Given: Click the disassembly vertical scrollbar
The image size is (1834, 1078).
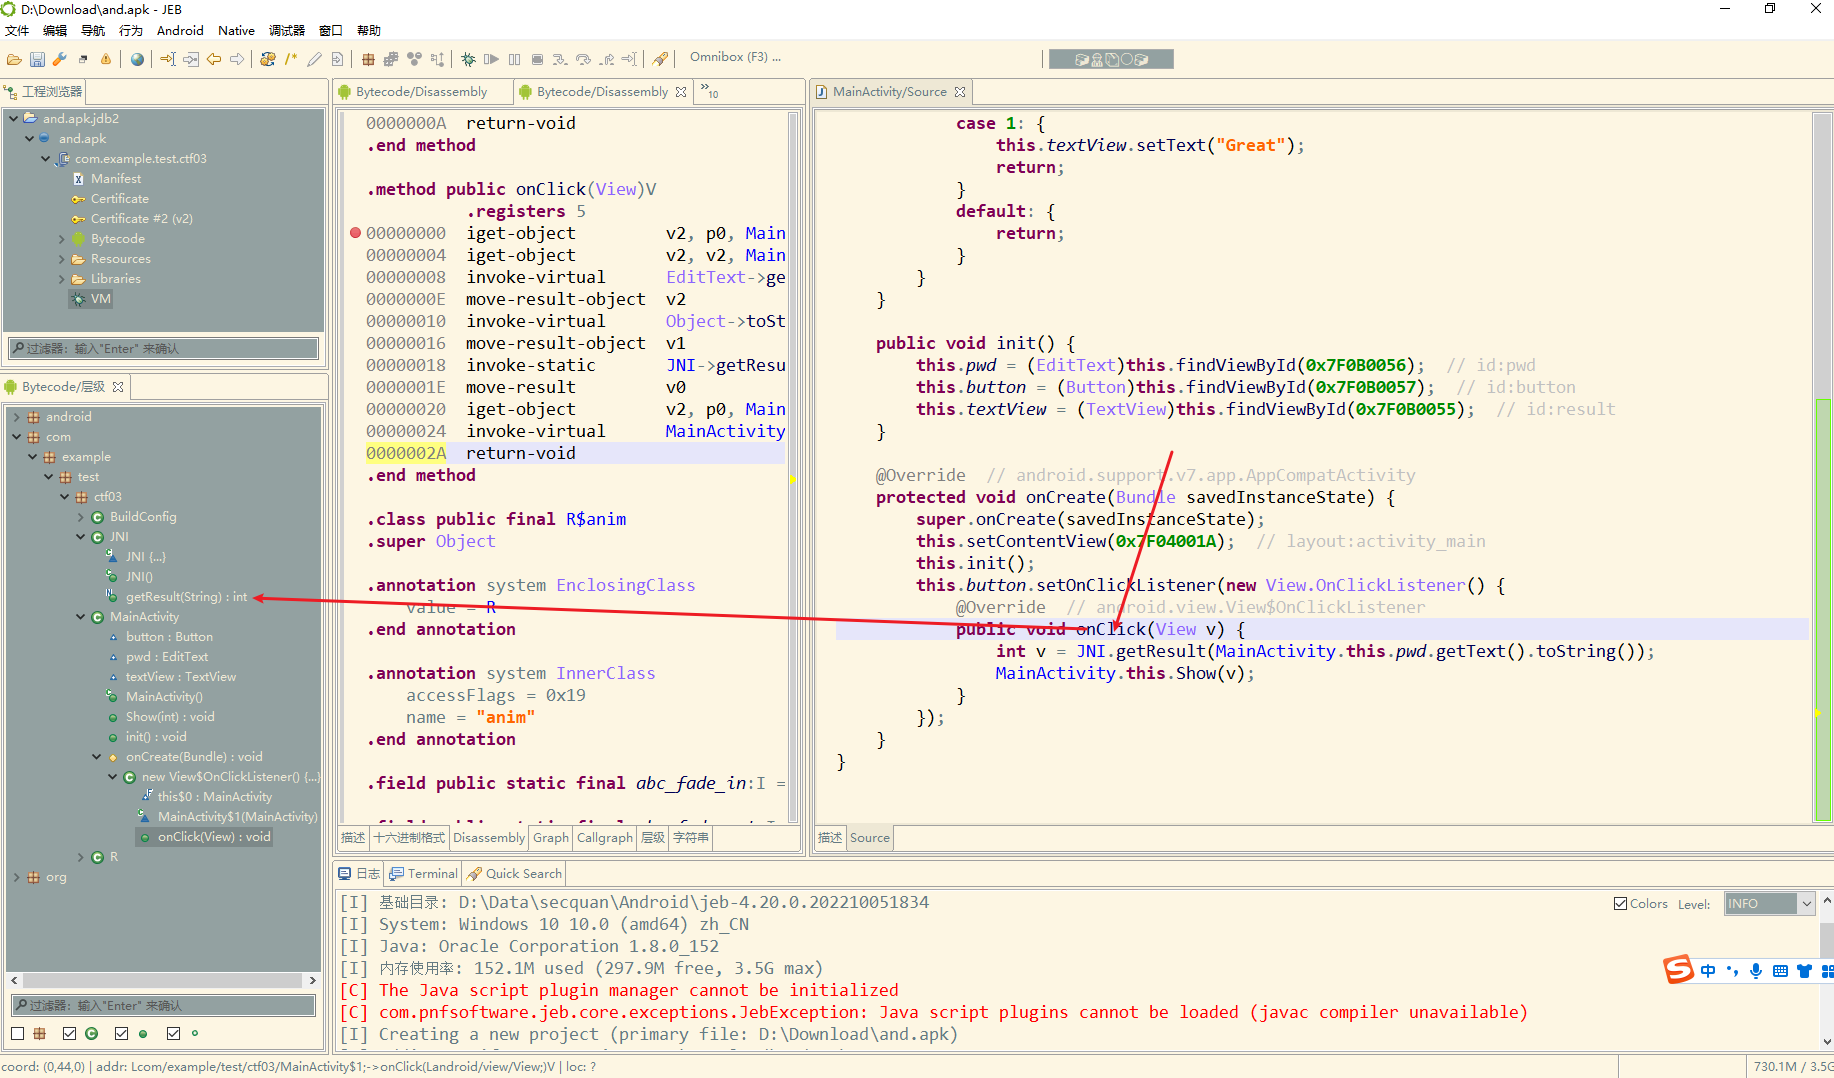Looking at the screenshot, I should click(793, 467).
